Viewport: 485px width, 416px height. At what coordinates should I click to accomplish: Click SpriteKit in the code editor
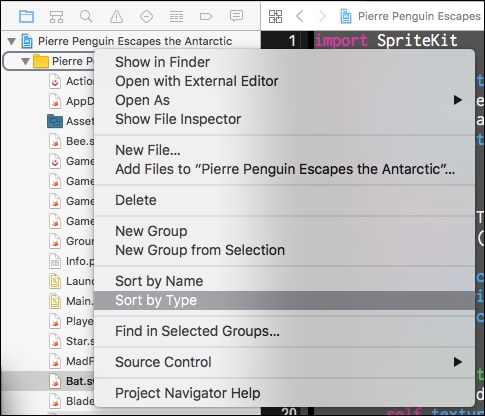click(x=417, y=41)
